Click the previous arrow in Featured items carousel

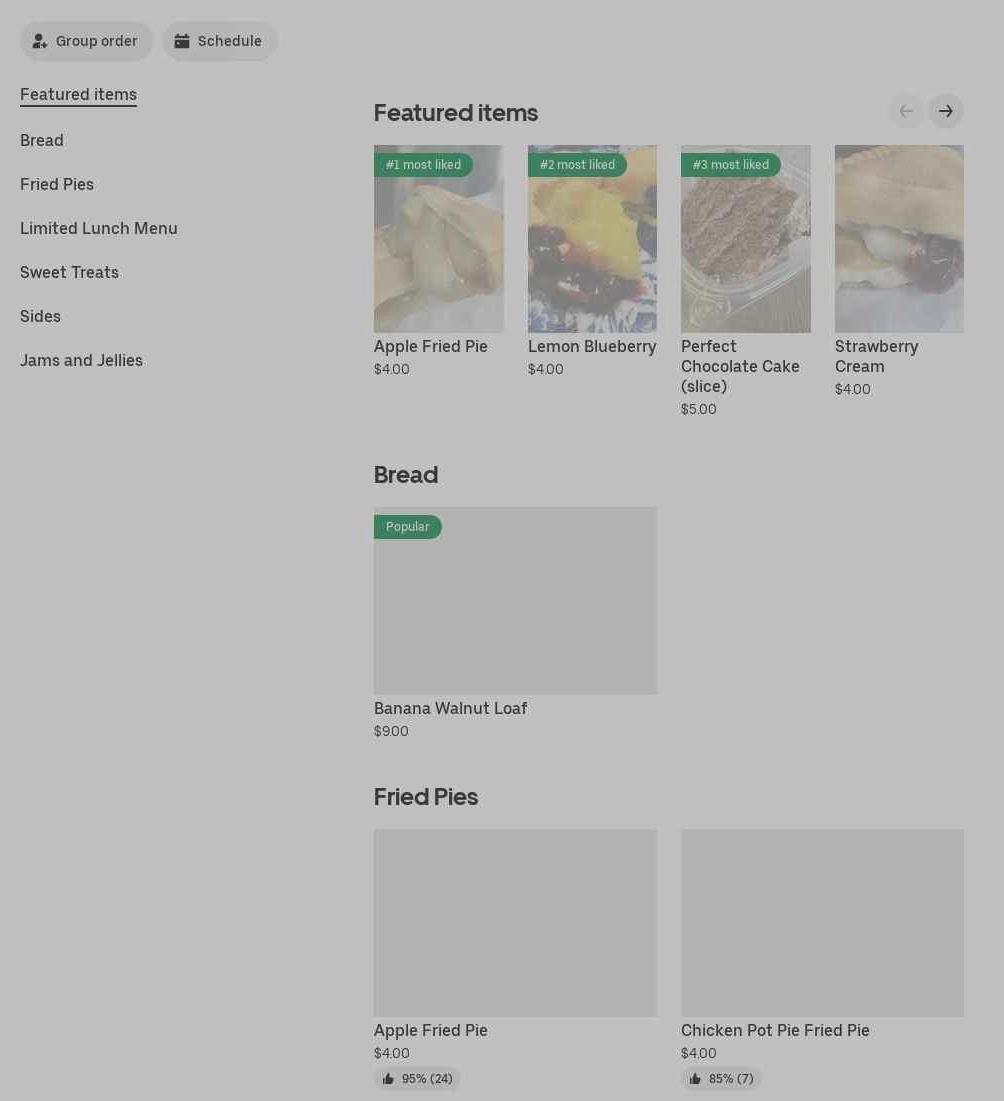click(x=906, y=111)
